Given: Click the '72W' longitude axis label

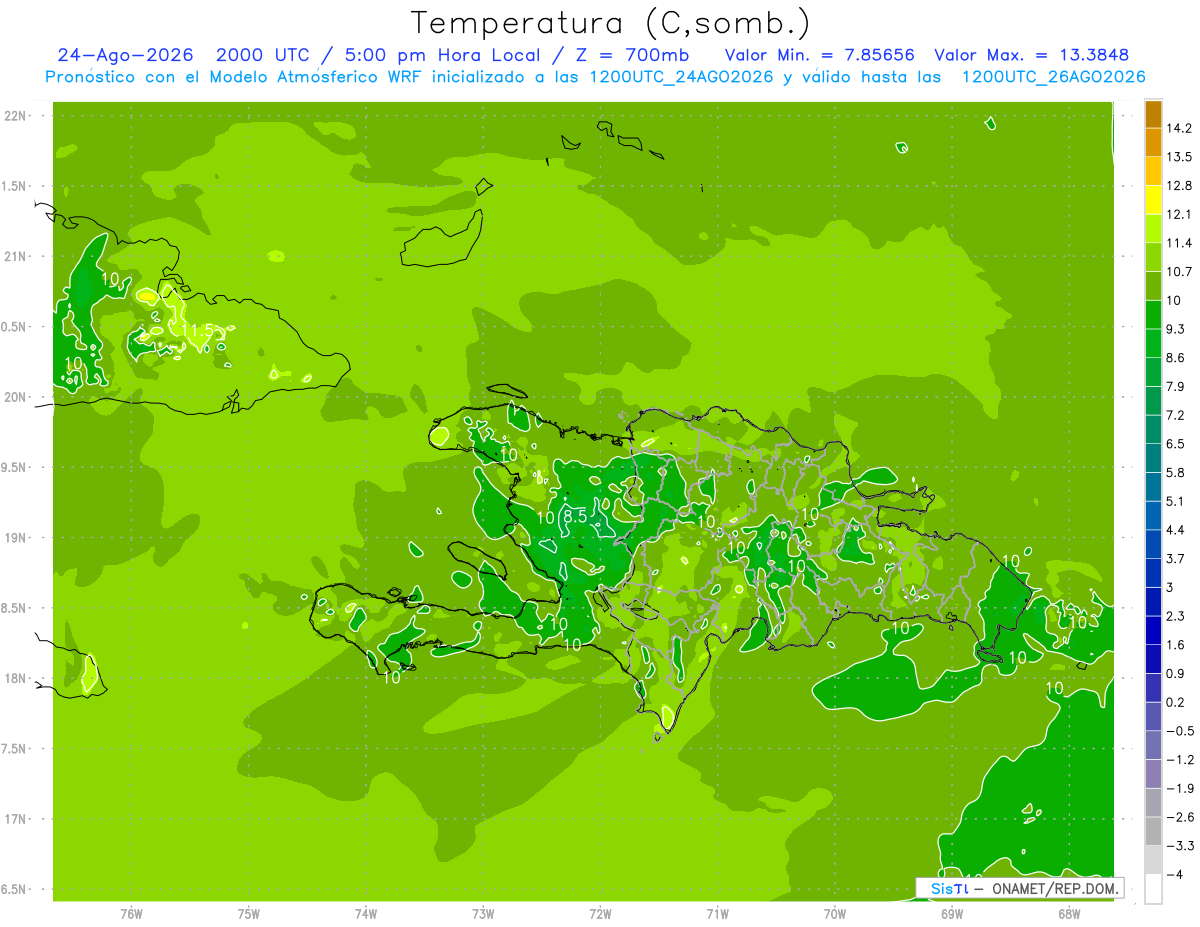Looking at the screenshot, I should (600, 913).
